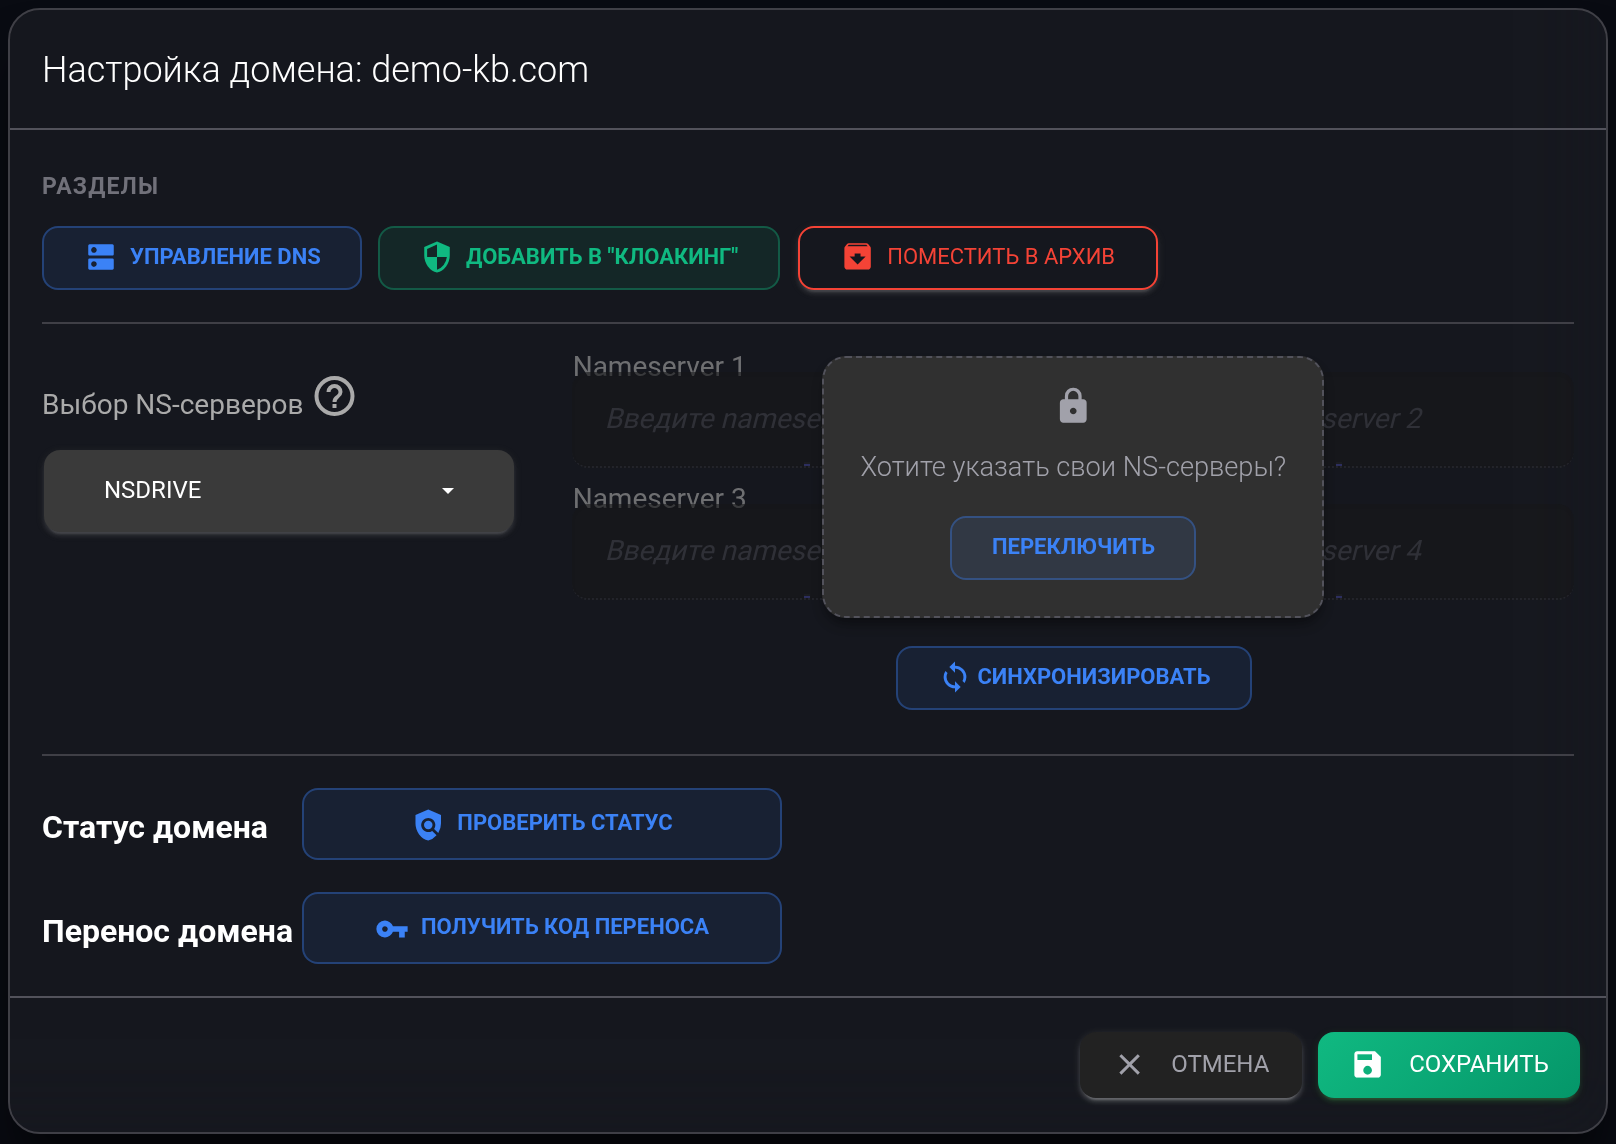
Task: Open the УПРАВЛЕНИЕ DNS section
Action: [x=202, y=258]
